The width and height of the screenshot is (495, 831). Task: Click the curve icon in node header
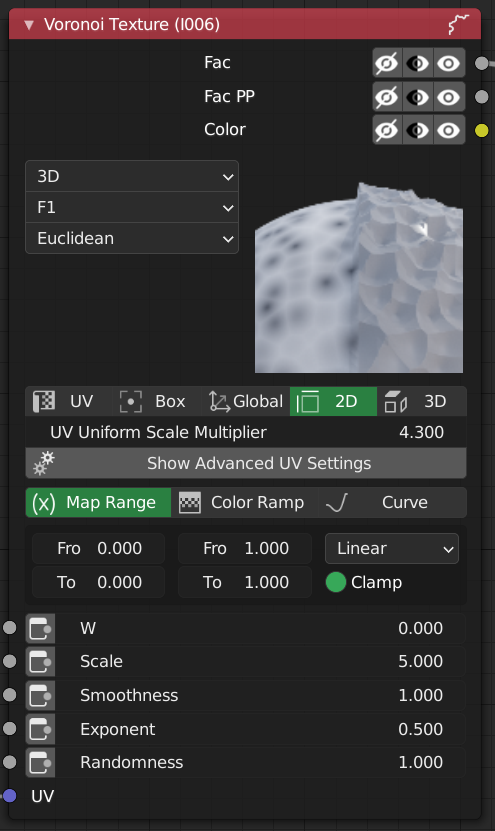click(x=458, y=24)
